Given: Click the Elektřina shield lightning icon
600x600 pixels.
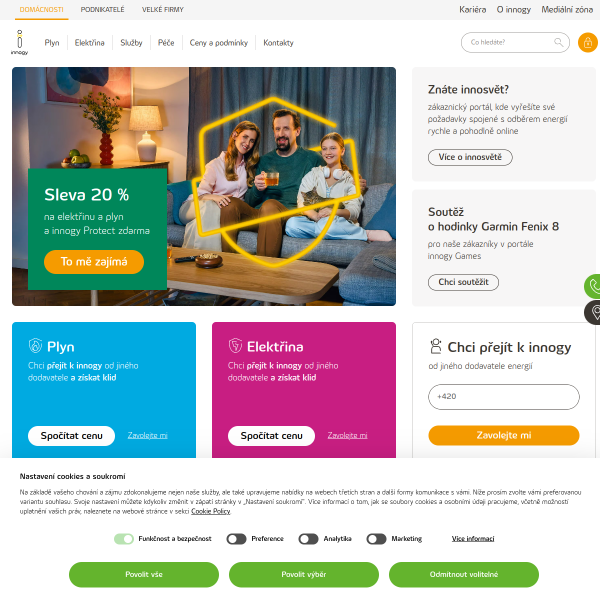Looking at the screenshot, I should pos(235,346).
